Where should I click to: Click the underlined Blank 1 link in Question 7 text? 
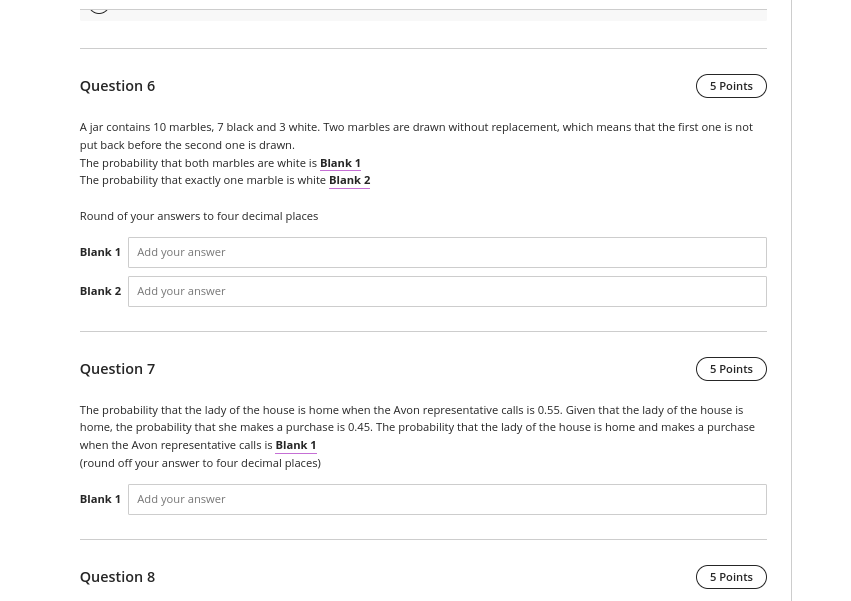coord(296,446)
